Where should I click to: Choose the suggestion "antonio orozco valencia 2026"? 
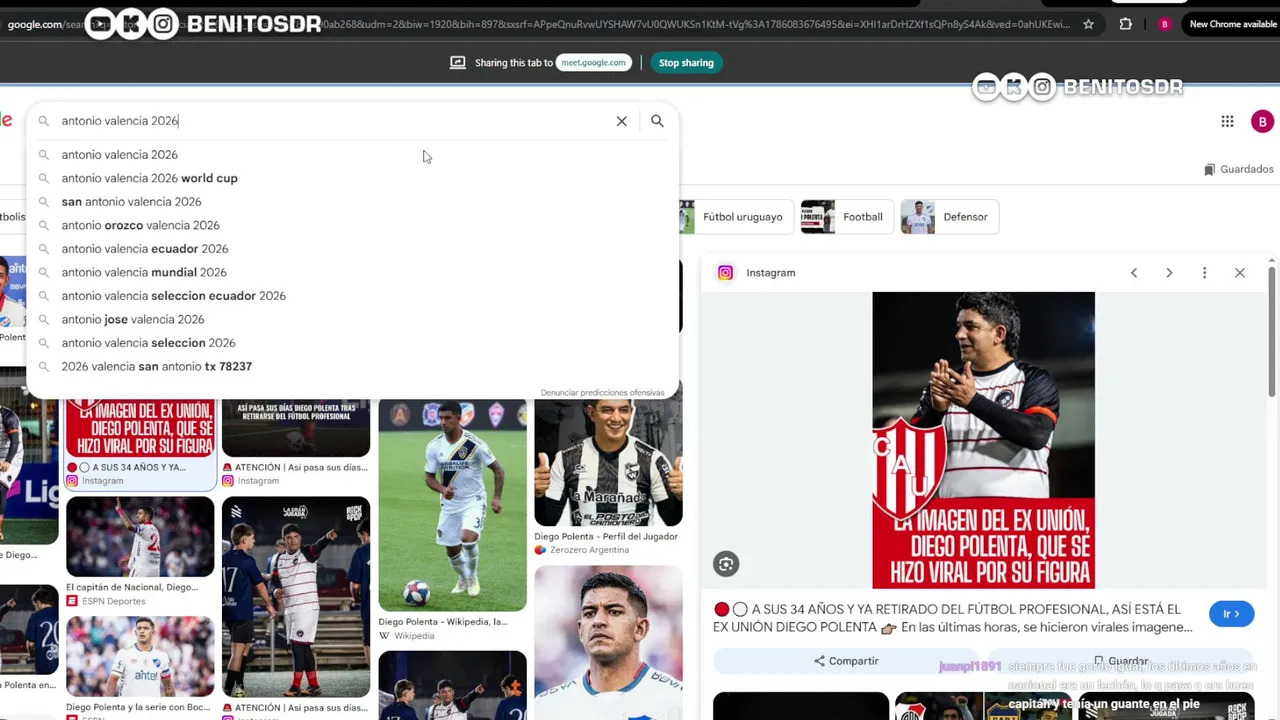[x=352, y=225]
